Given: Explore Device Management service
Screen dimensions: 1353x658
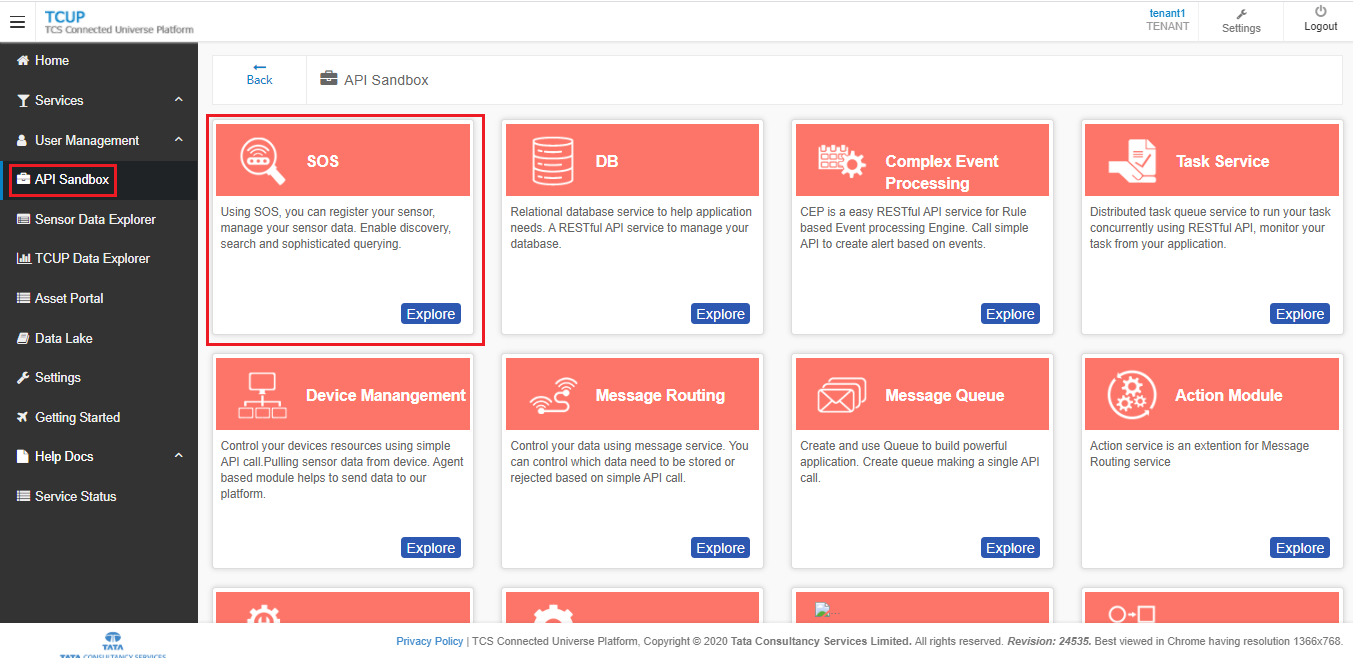Looking at the screenshot, I should [431, 548].
